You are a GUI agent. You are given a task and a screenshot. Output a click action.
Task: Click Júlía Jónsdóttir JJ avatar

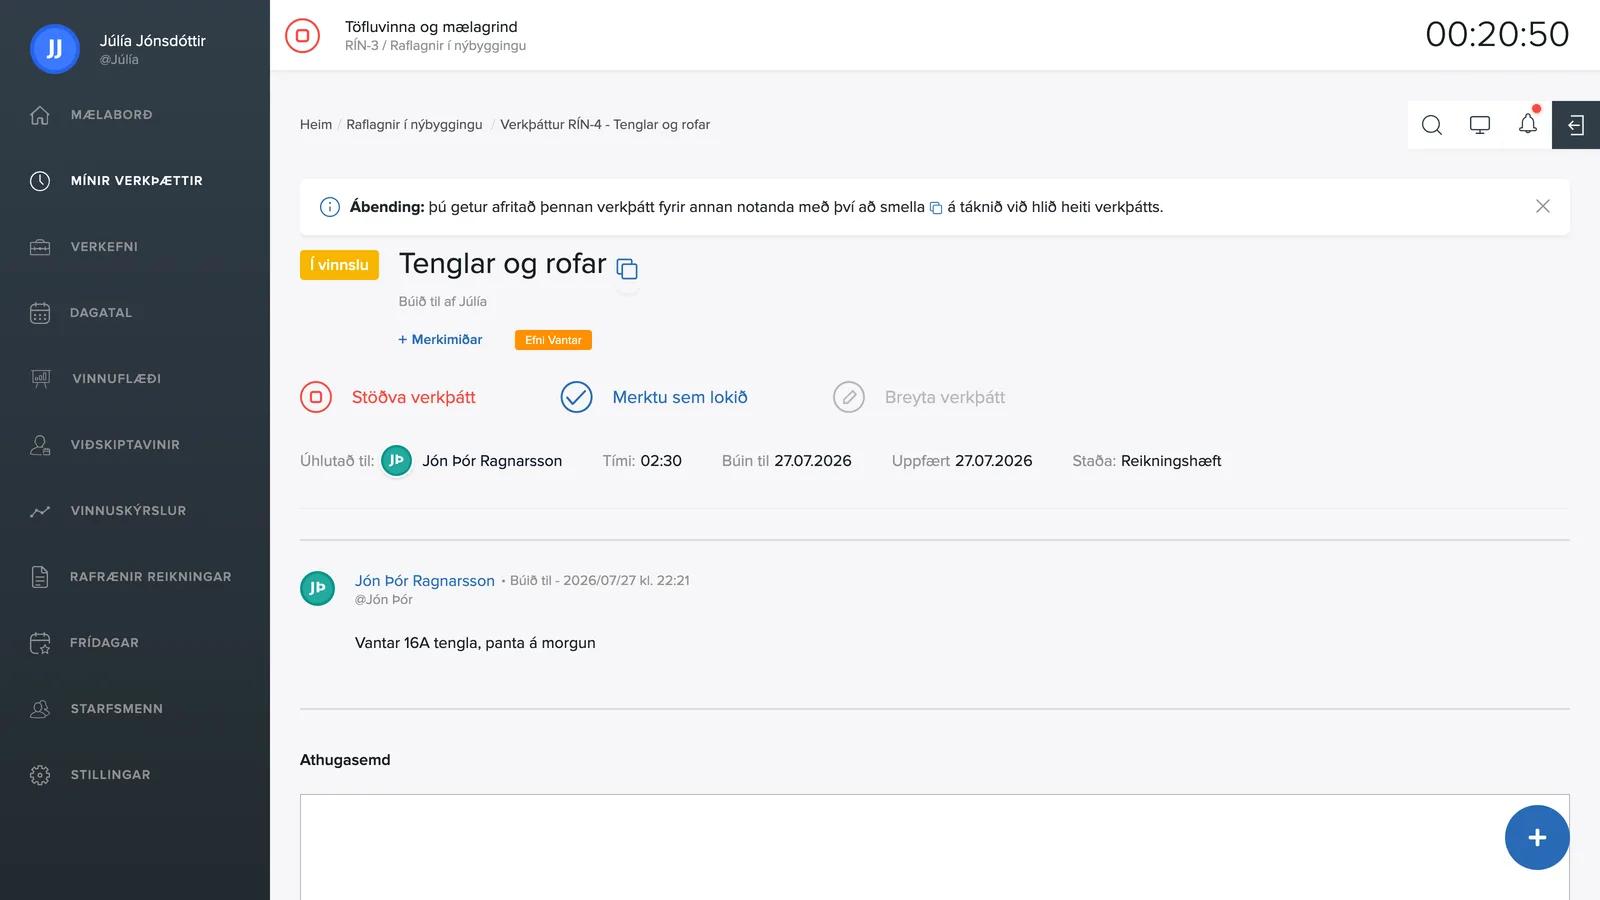(55, 49)
